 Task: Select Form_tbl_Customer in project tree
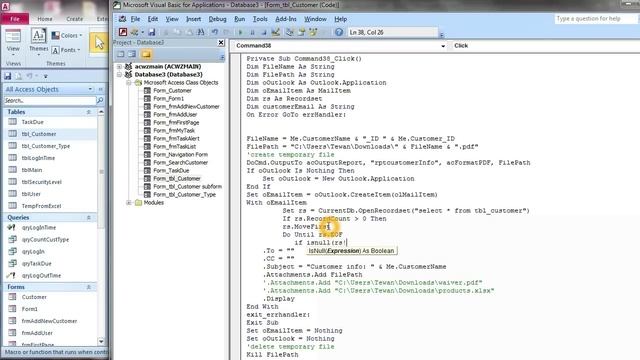[x=177, y=178]
